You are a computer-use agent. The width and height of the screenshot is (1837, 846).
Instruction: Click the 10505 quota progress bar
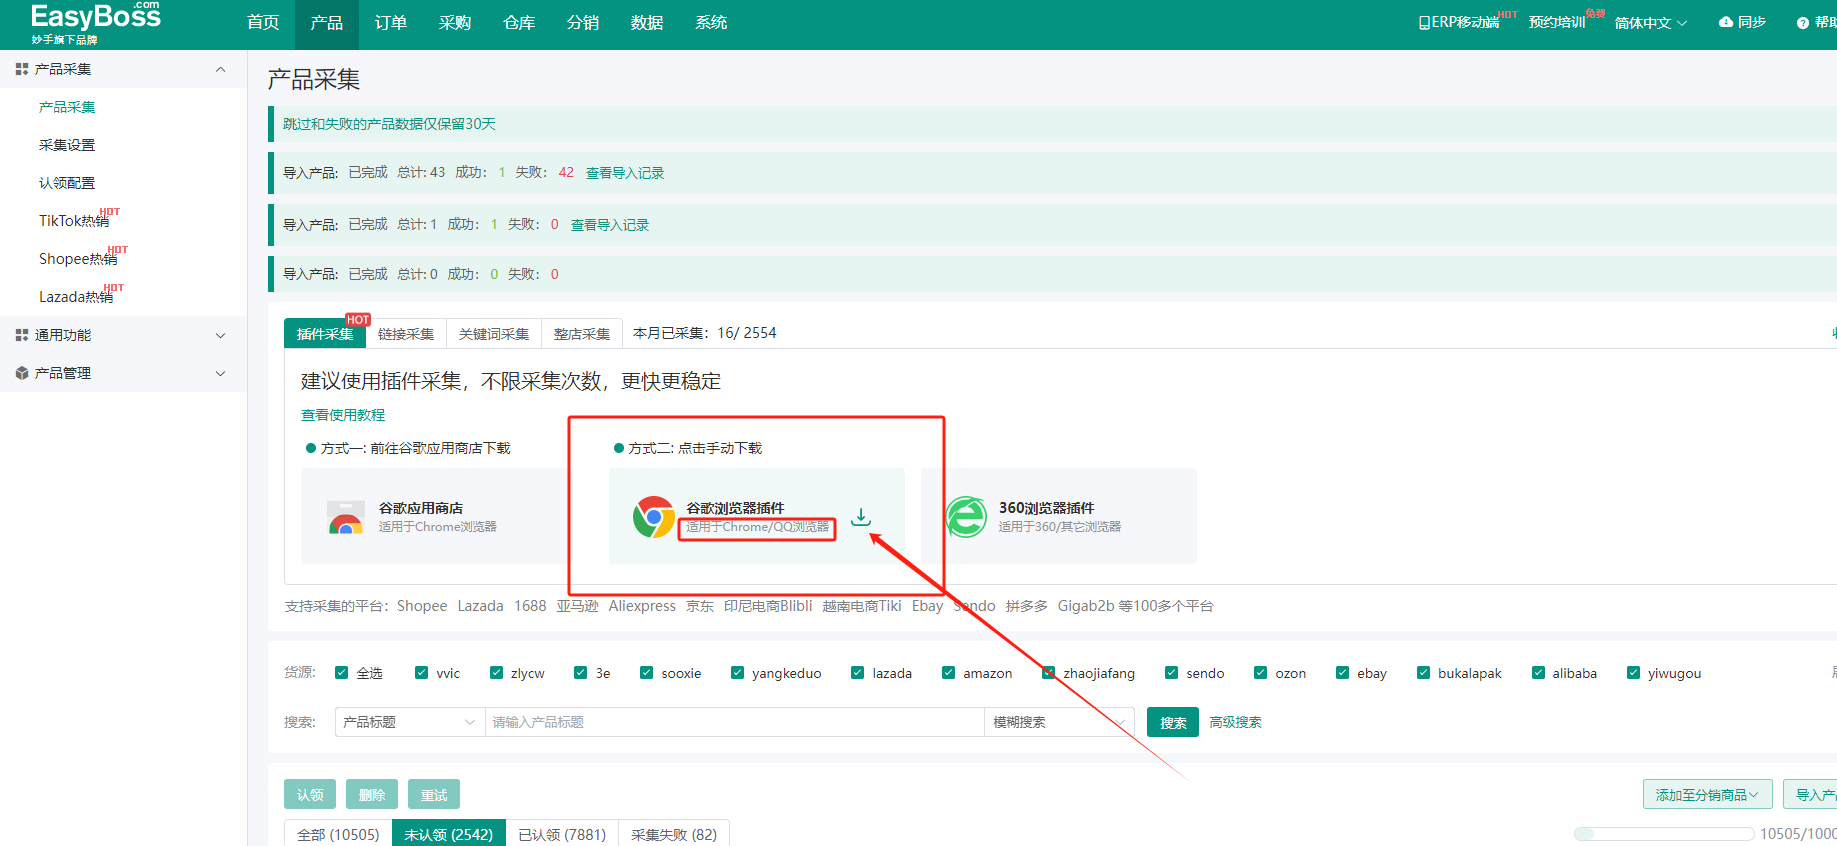coord(1664,834)
